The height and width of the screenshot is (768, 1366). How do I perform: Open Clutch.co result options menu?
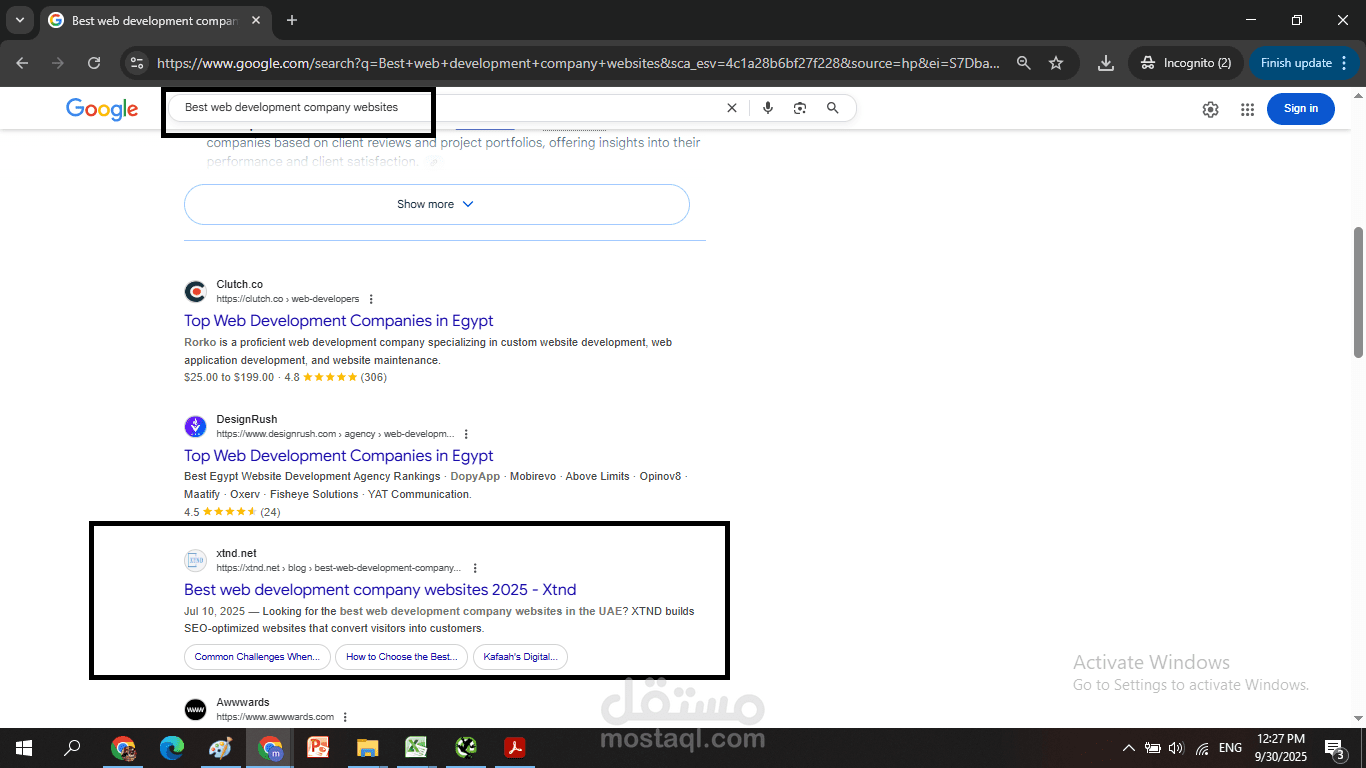(x=371, y=299)
